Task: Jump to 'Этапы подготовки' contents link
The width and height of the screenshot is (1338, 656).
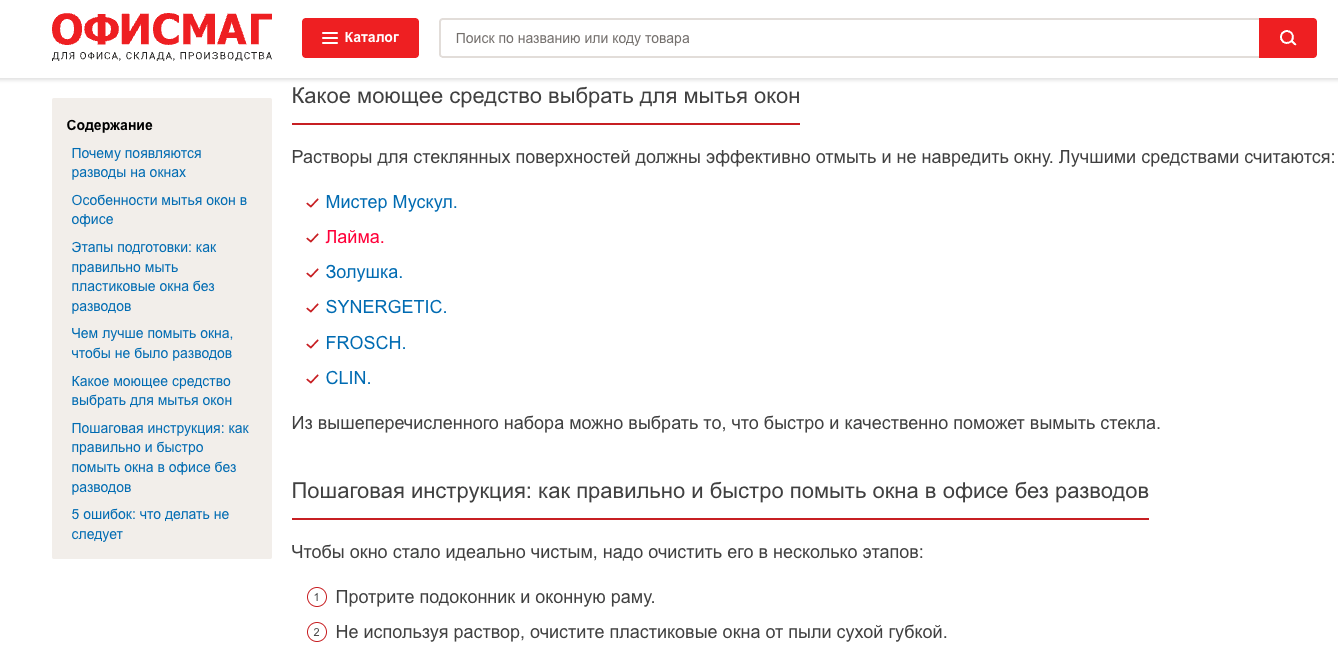Action: click(x=144, y=276)
